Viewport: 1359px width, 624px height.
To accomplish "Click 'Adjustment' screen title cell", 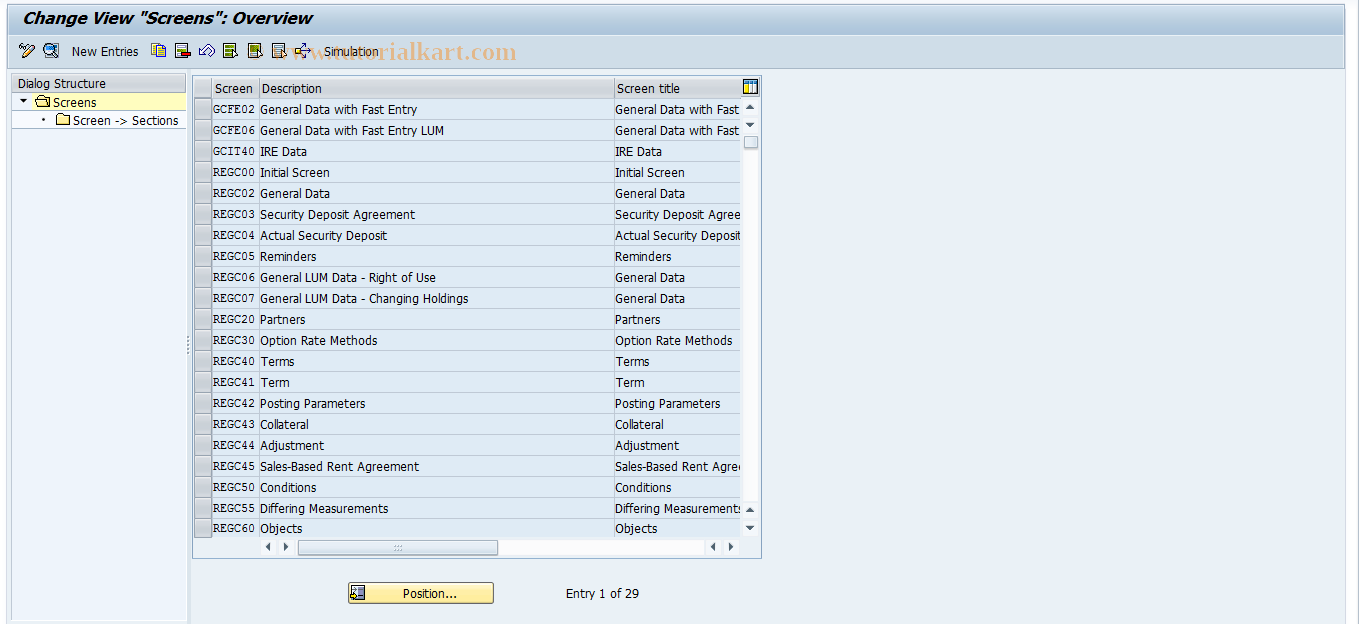I will pos(678,446).
